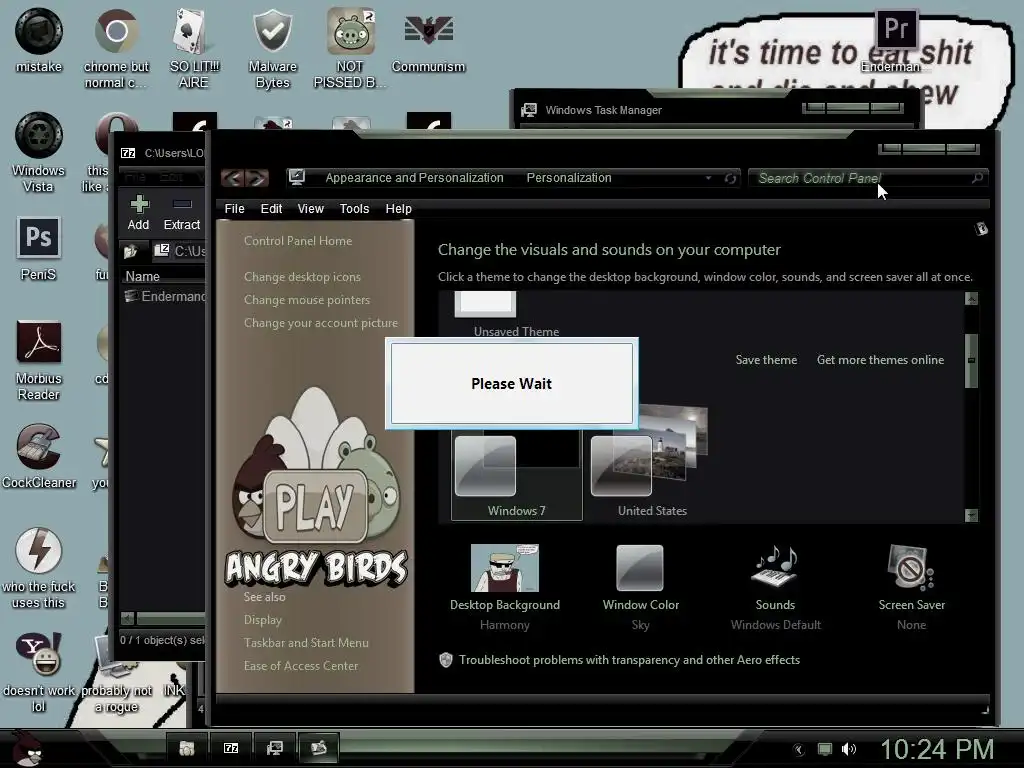Open Malware Bytes desktop shortcut
The height and width of the screenshot is (768, 1024).
272,48
